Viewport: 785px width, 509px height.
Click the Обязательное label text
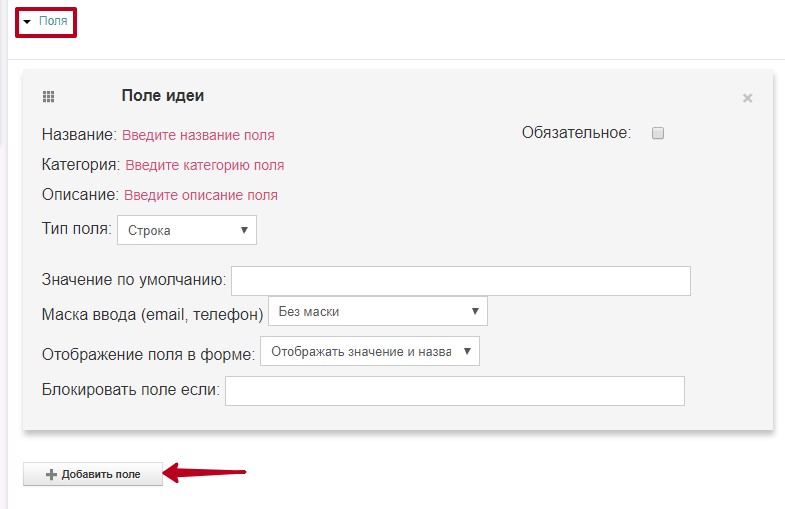[576, 133]
